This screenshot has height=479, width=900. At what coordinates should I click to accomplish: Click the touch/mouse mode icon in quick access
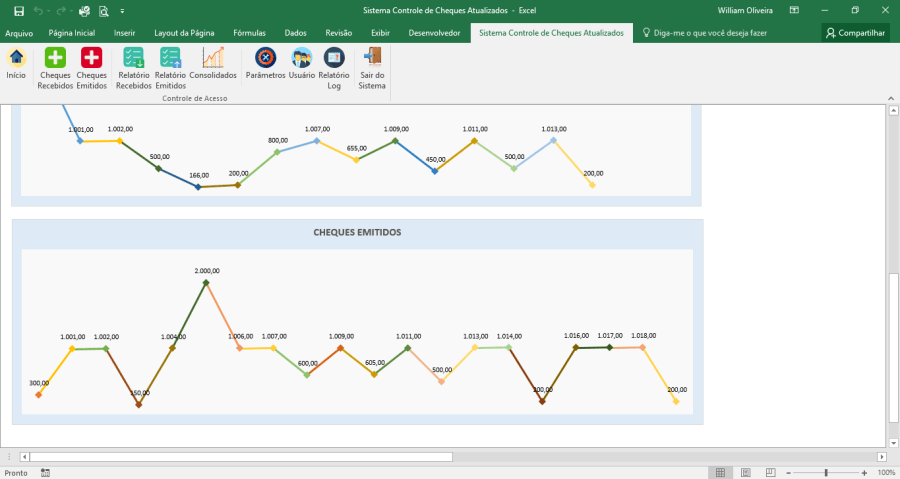pos(84,11)
